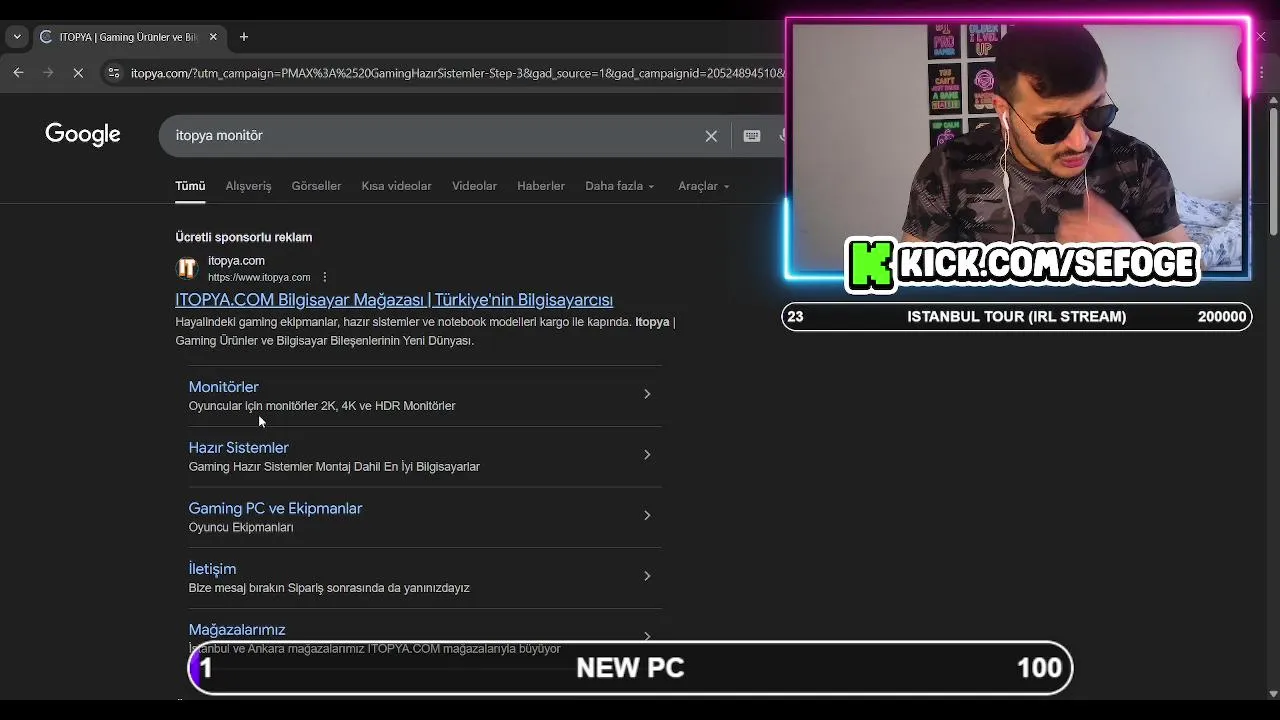Screen dimensions: 1280x720
Task: Switch to the Alışveriş tab
Action: click(248, 186)
